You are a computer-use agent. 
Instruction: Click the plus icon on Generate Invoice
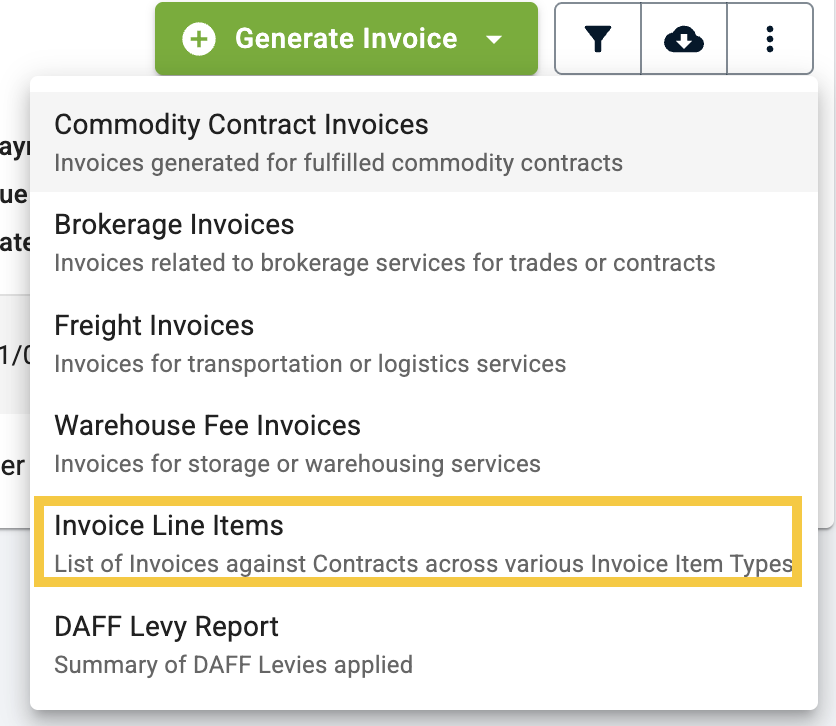point(198,39)
